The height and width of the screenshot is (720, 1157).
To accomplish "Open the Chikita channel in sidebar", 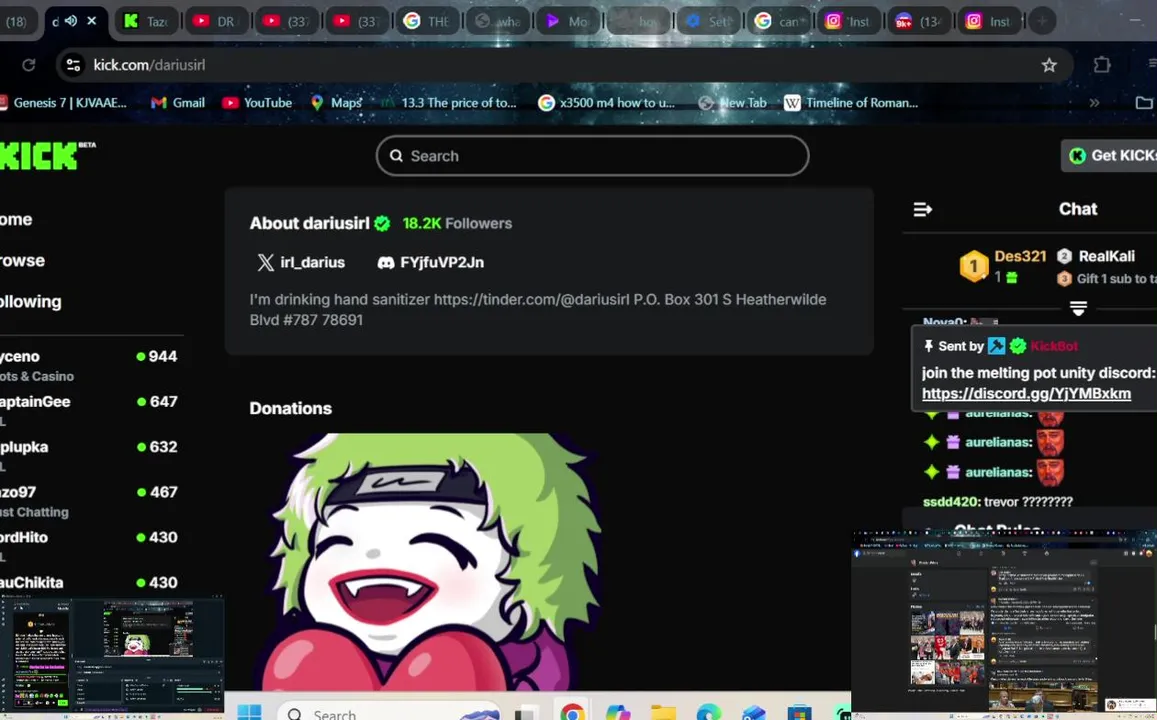I will tap(89, 582).
